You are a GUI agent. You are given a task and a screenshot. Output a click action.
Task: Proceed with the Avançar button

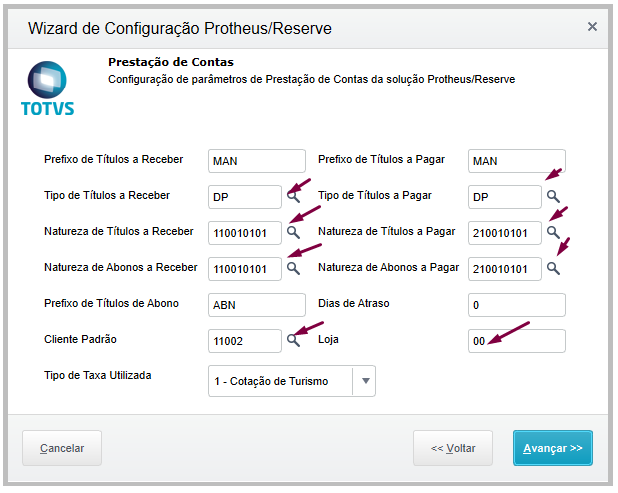click(x=553, y=448)
